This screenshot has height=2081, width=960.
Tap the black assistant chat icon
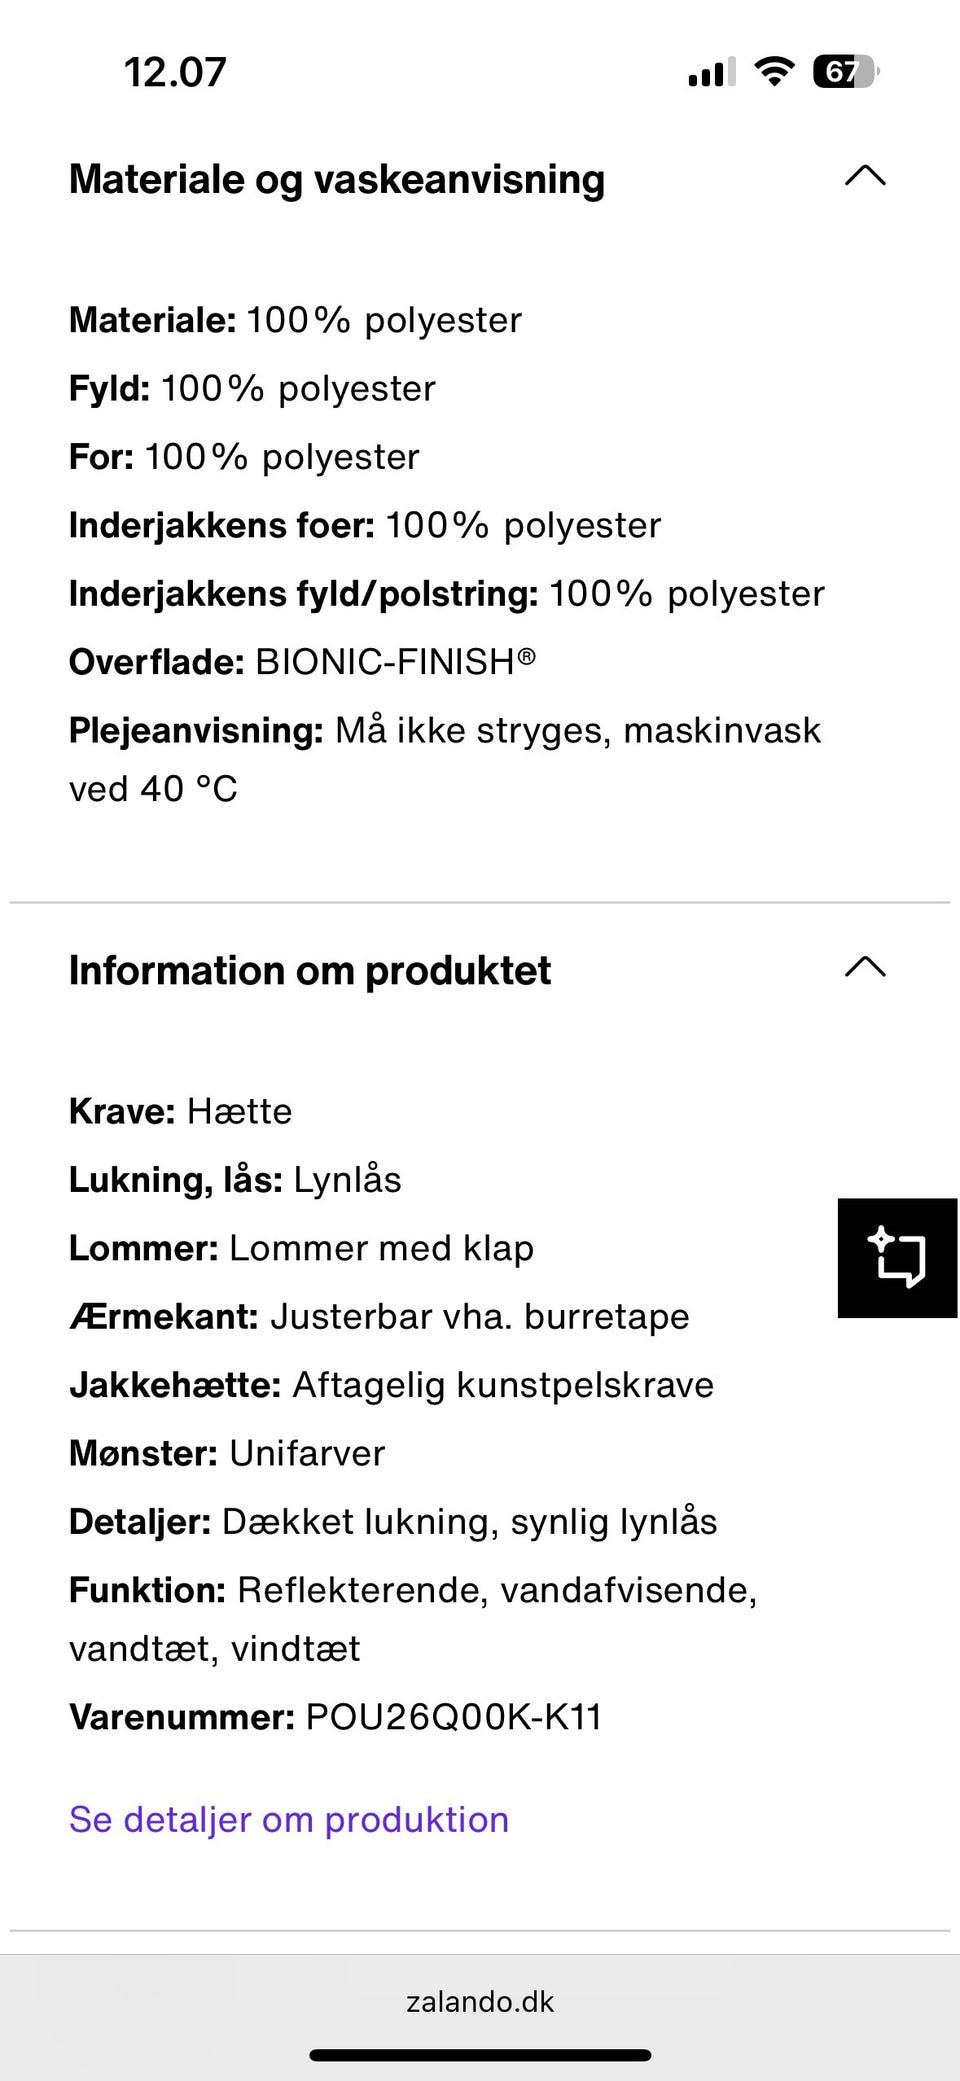click(x=897, y=1257)
